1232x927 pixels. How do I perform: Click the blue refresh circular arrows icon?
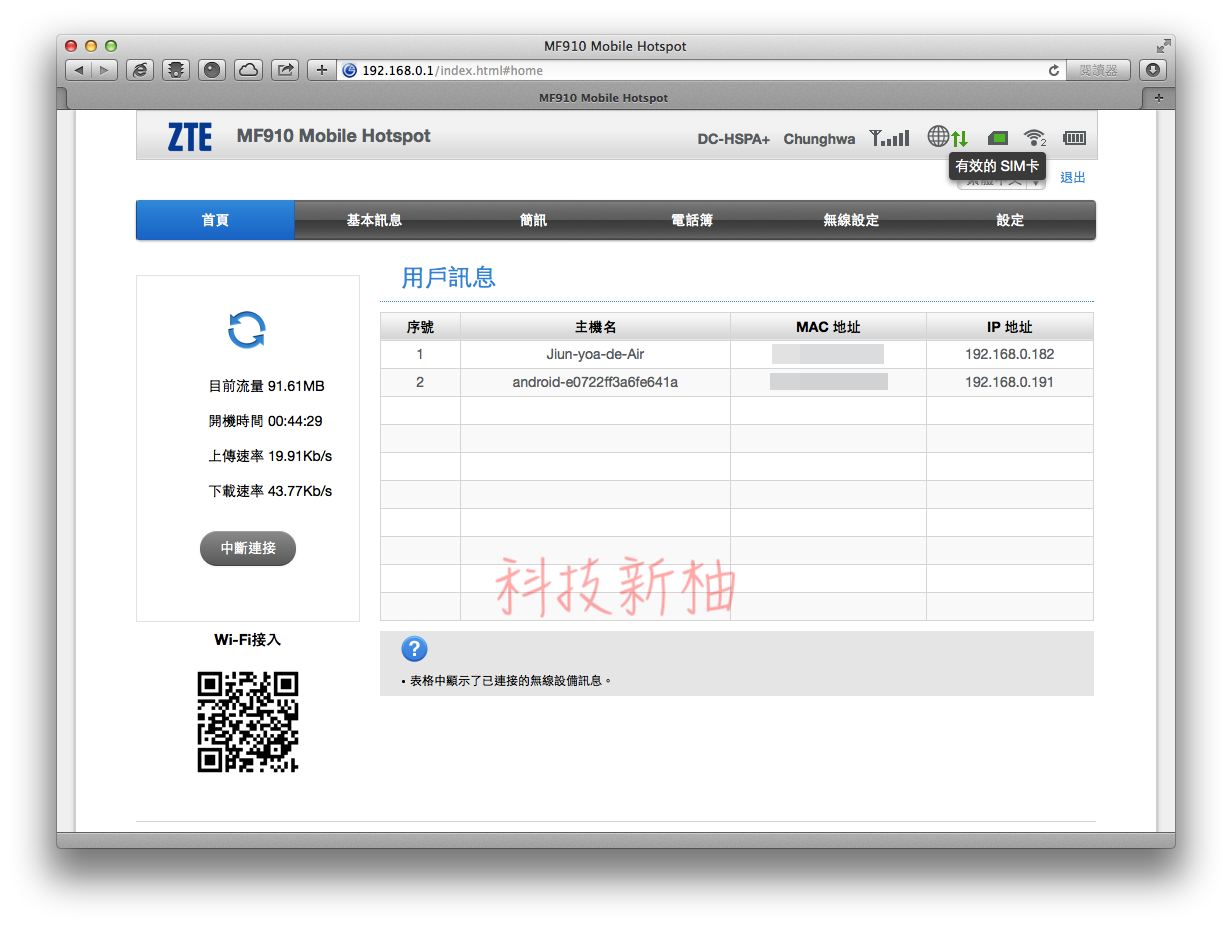tap(247, 329)
